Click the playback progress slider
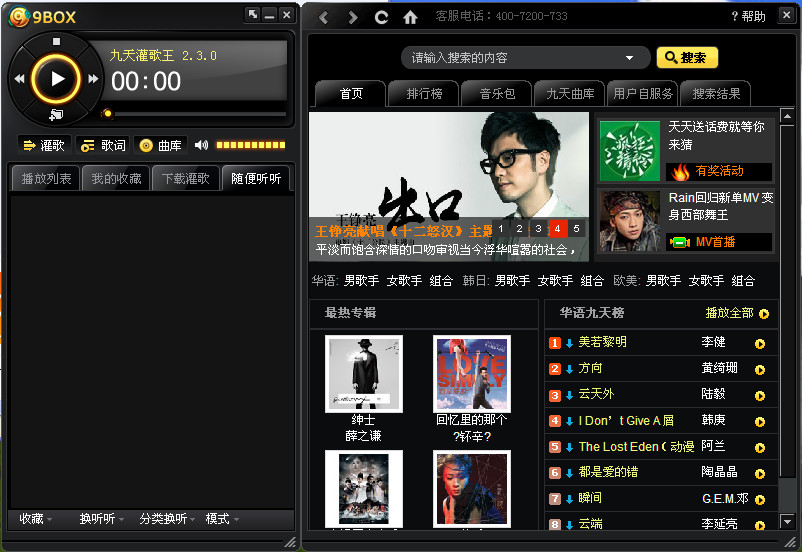This screenshot has height=552, width=802. pos(194,114)
